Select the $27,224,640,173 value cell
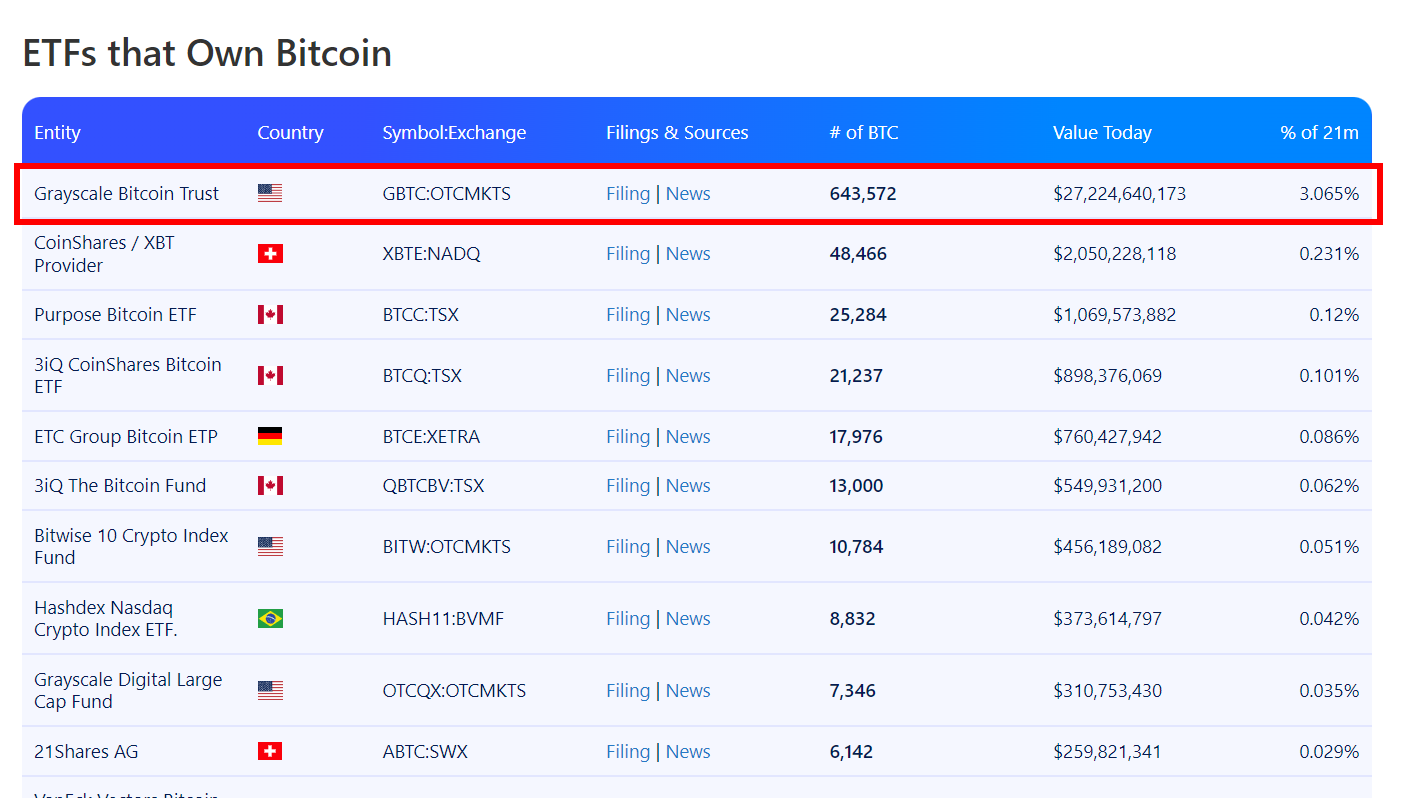Screen dimensions: 1403x798 point(1119,194)
